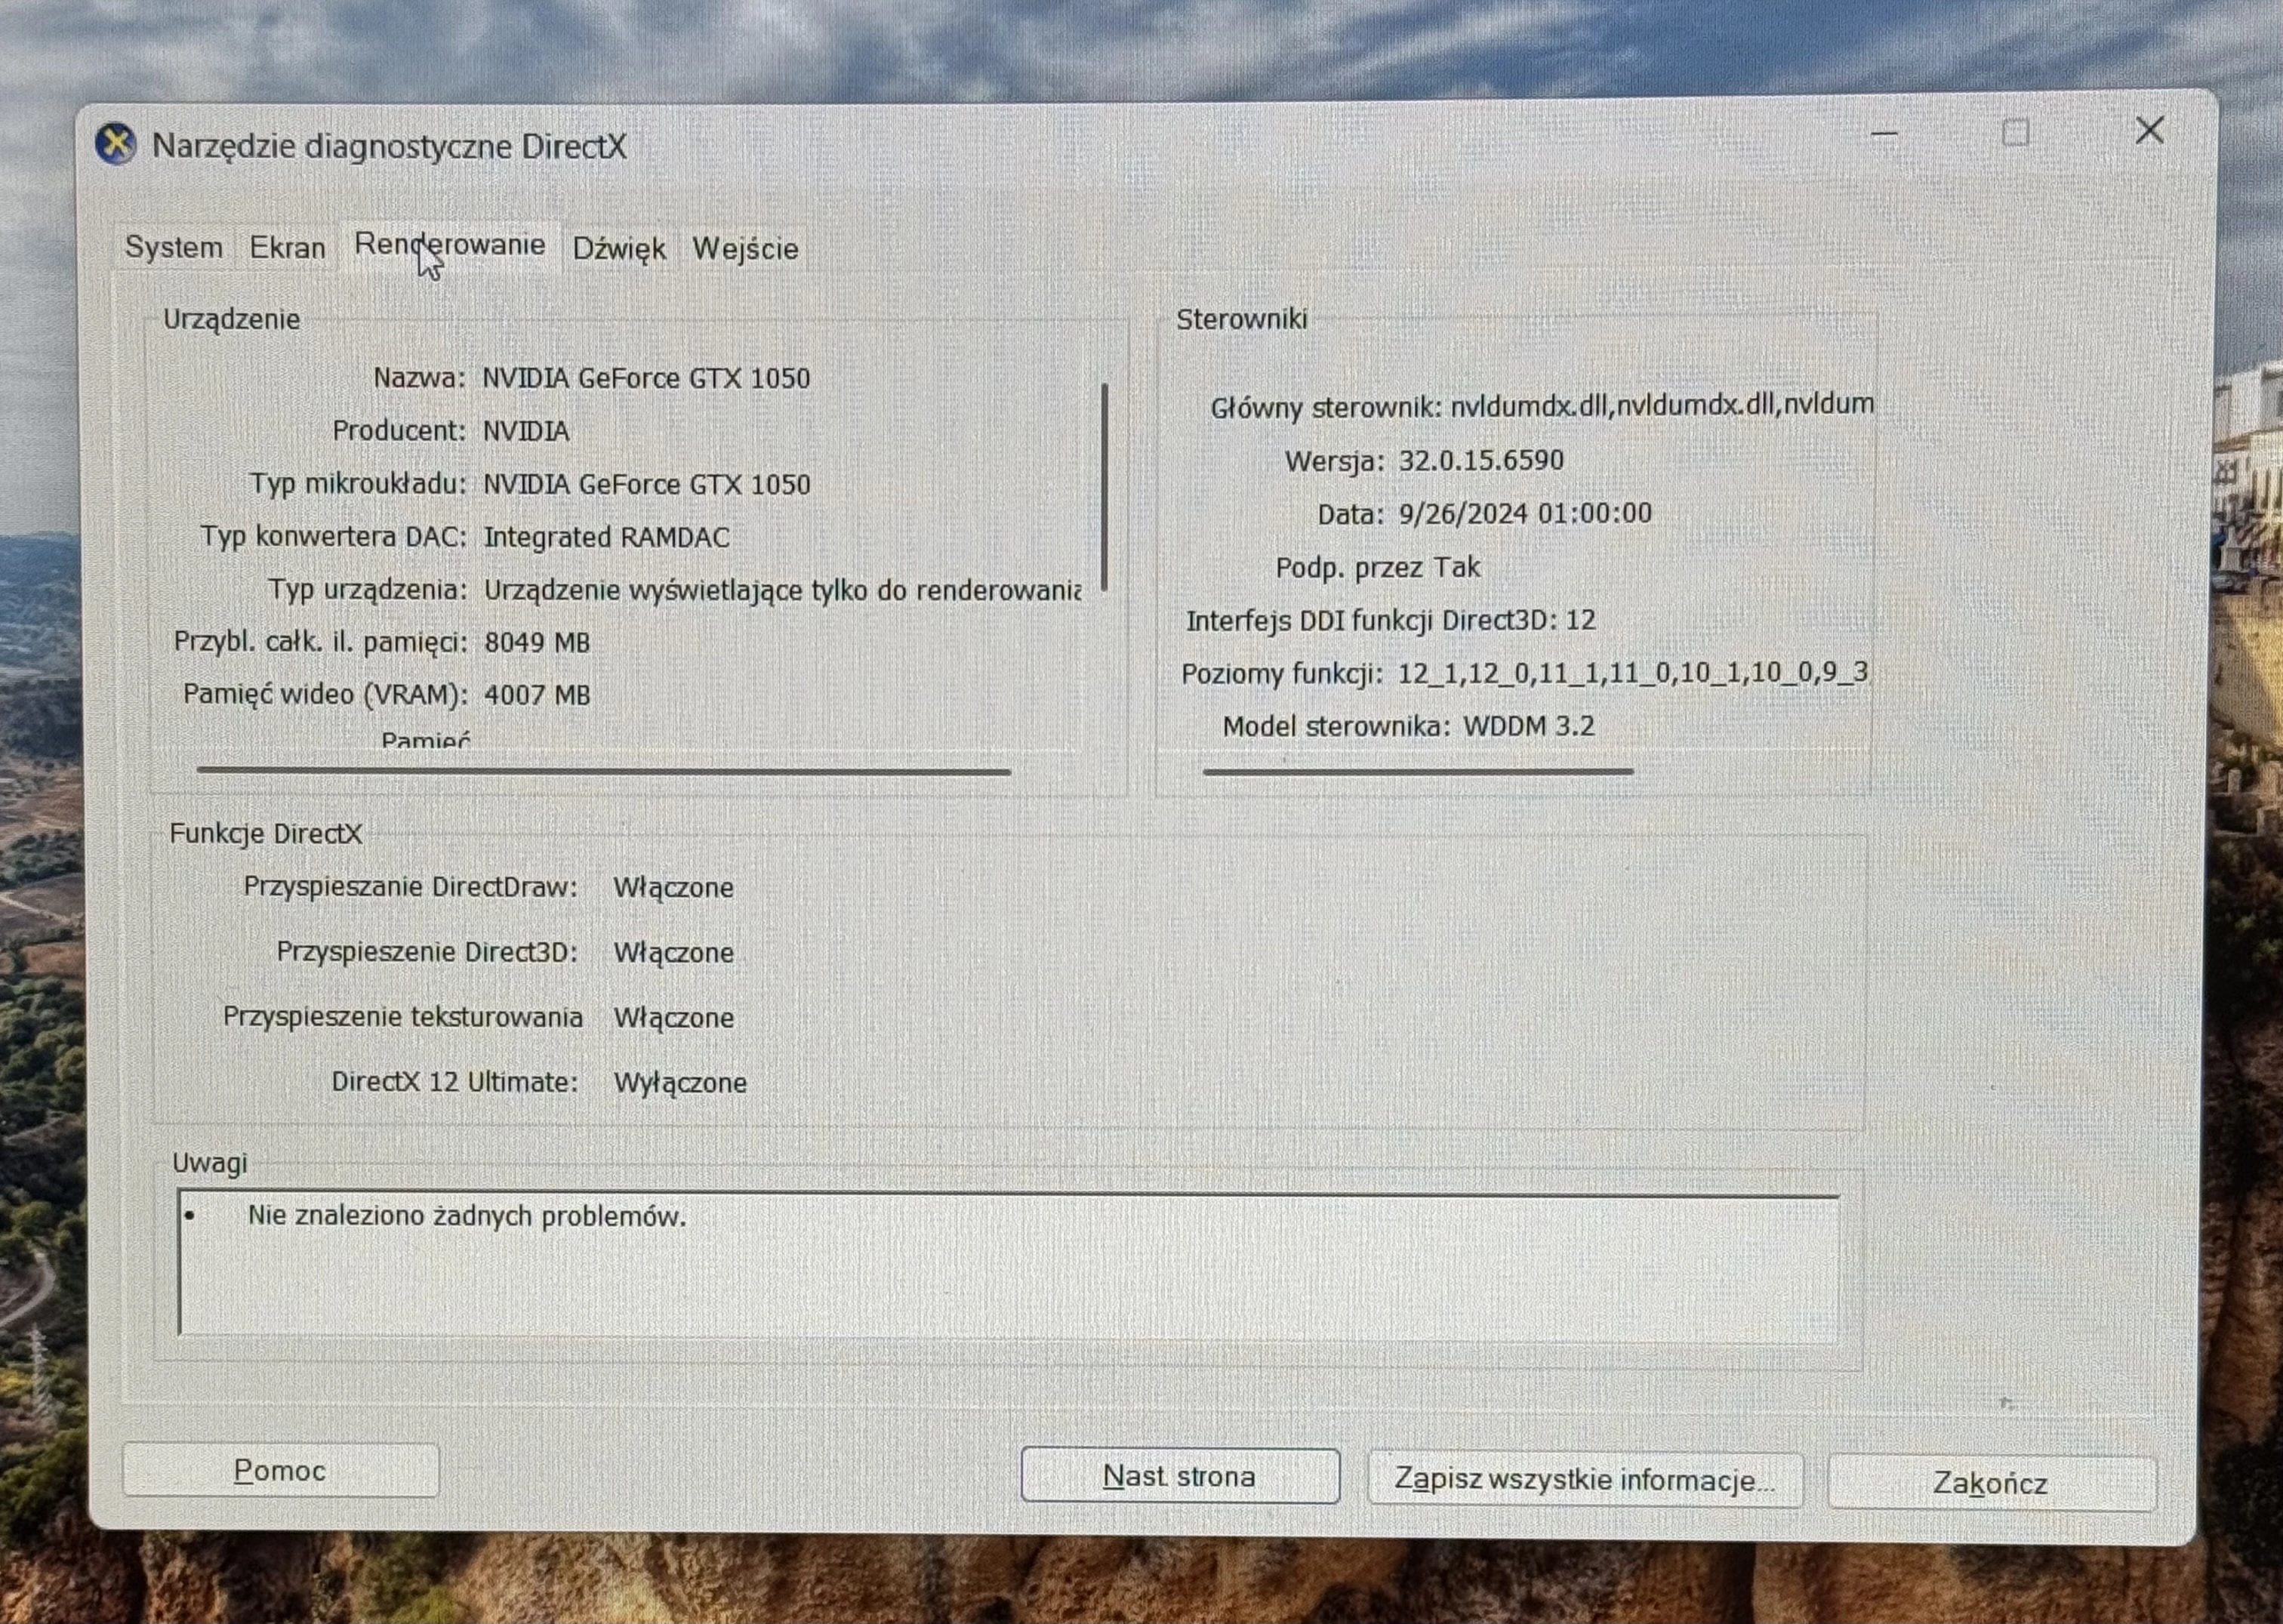This screenshot has height=1624, width=2283.
Task: Click the Podp. przez Tak line
Action: point(1378,567)
